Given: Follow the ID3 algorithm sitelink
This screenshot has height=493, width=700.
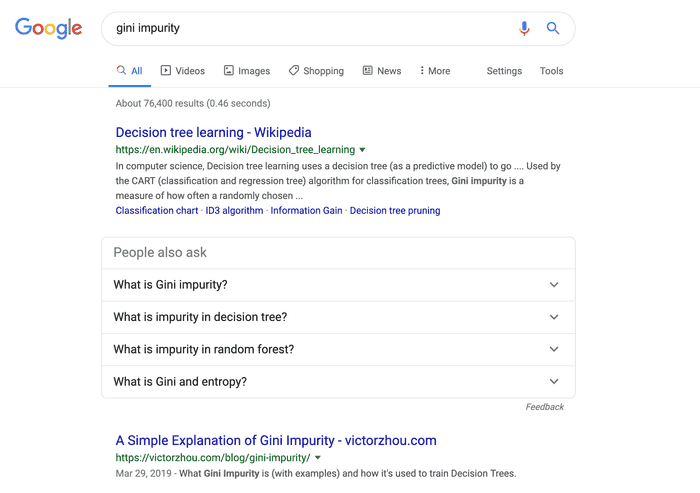Looking at the screenshot, I should (x=234, y=211).
